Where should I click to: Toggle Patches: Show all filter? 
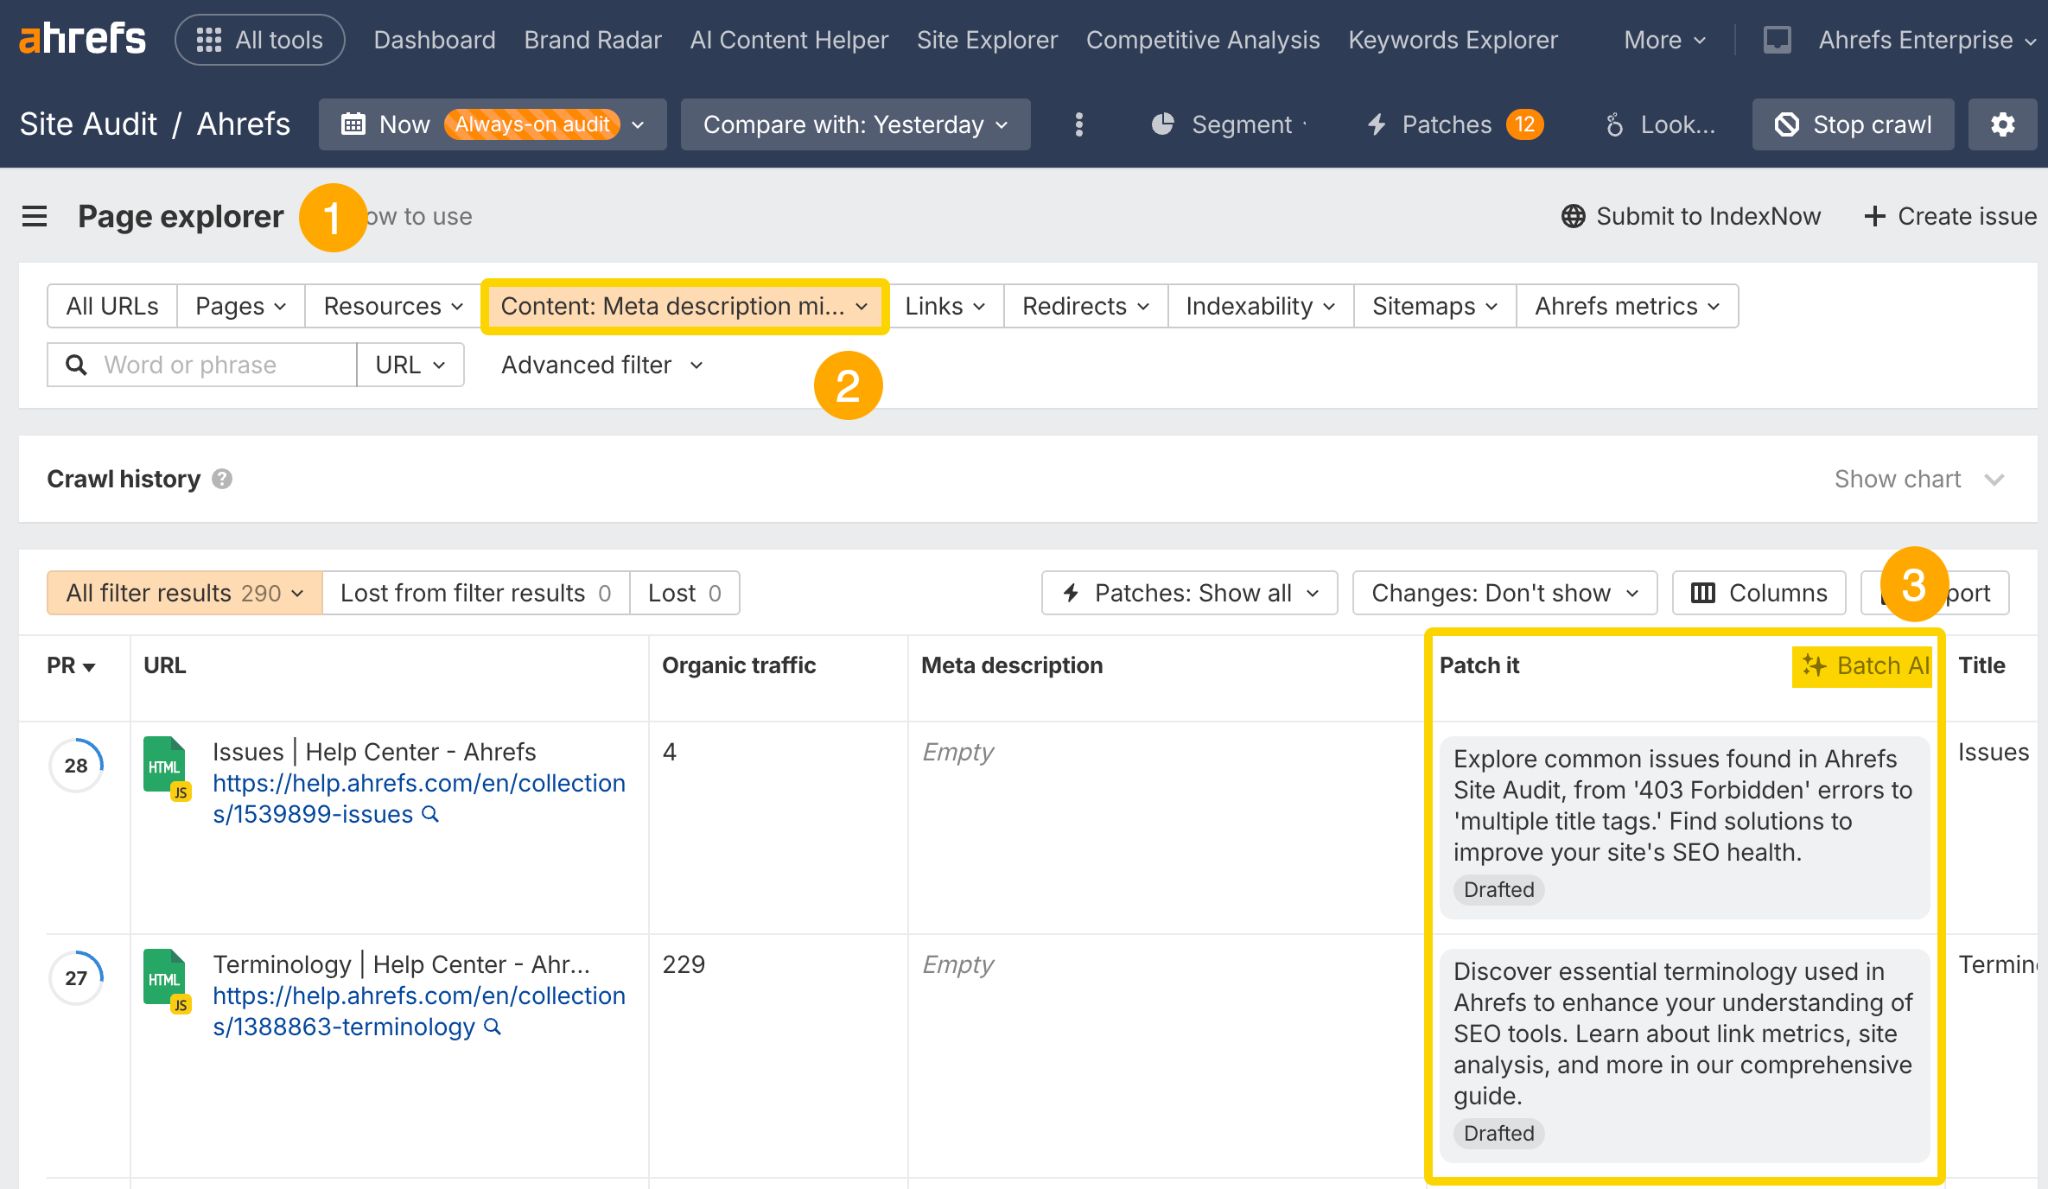(1188, 592)
